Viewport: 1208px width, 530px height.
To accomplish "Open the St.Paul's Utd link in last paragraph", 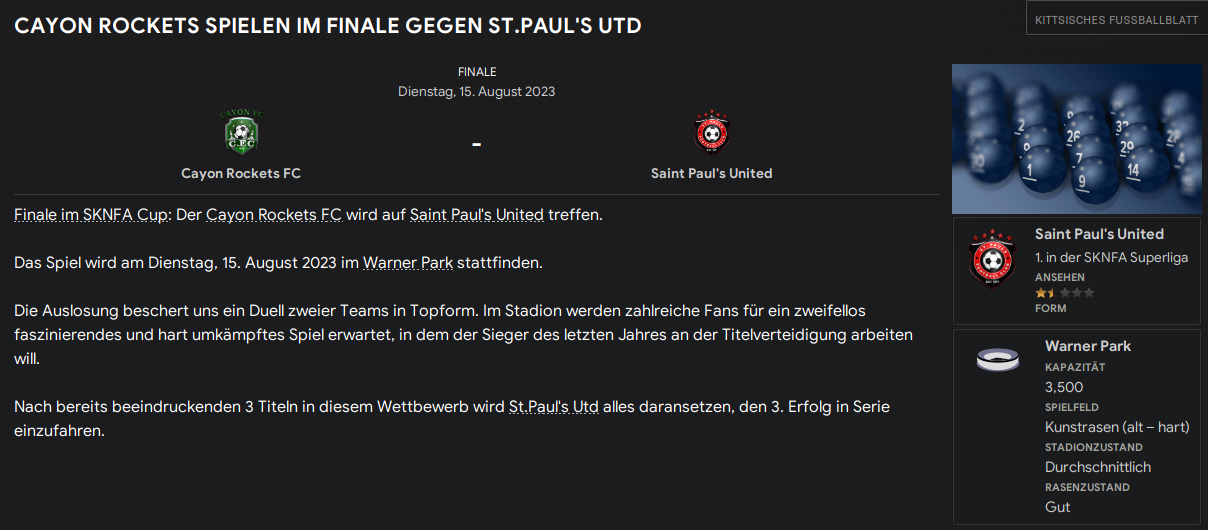I will coord(553,407).
